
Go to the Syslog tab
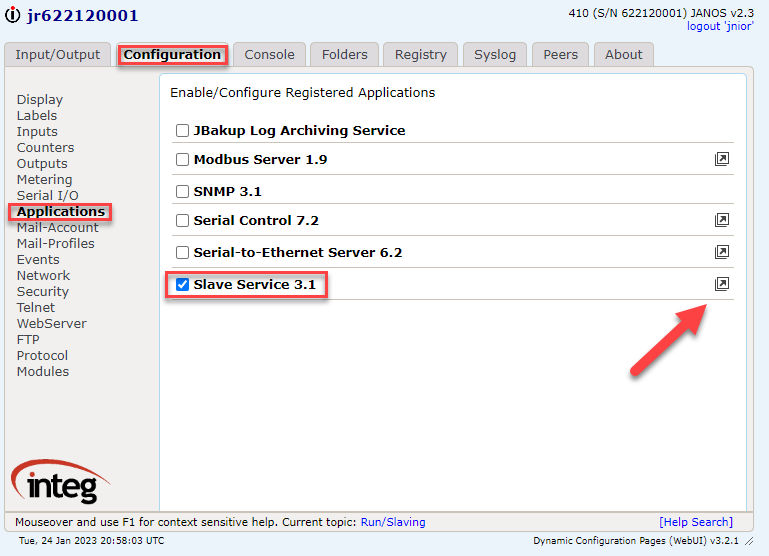click(x=494, y=55)
